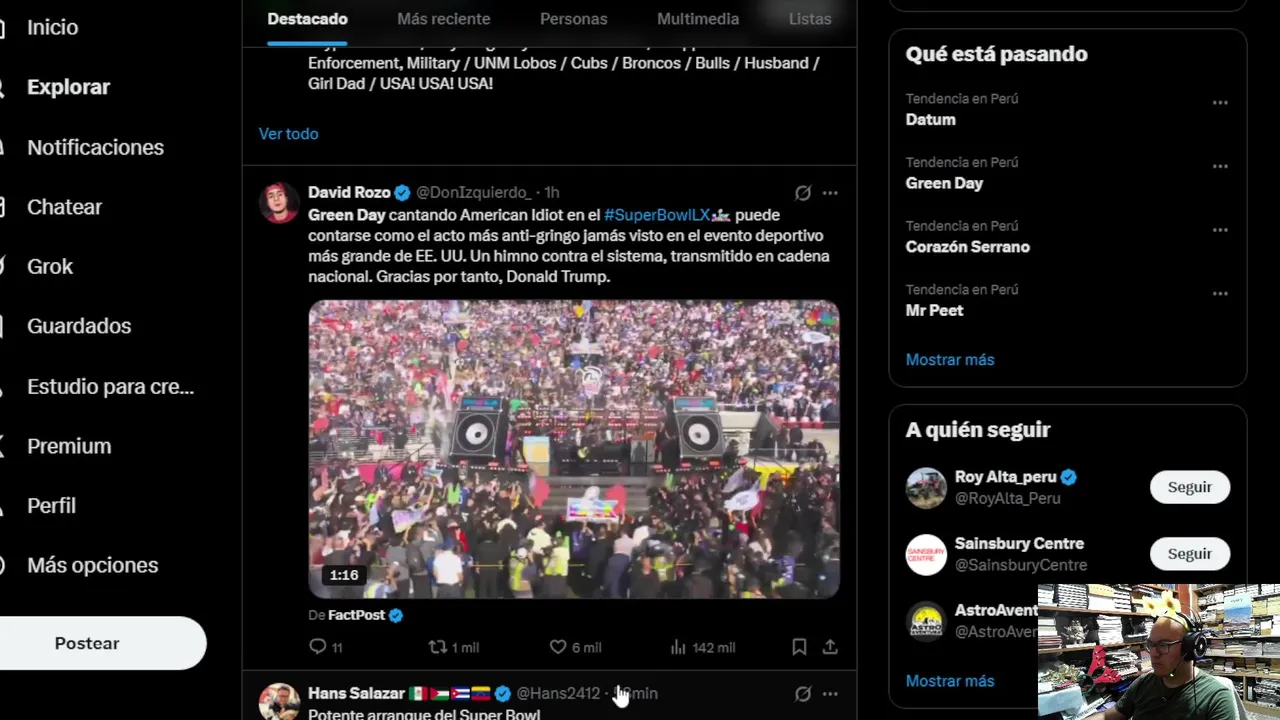This screenshot has height=720, width=1280.
Task: Play the FactPost crowd video thumbnail
Action: pos(574,449)
